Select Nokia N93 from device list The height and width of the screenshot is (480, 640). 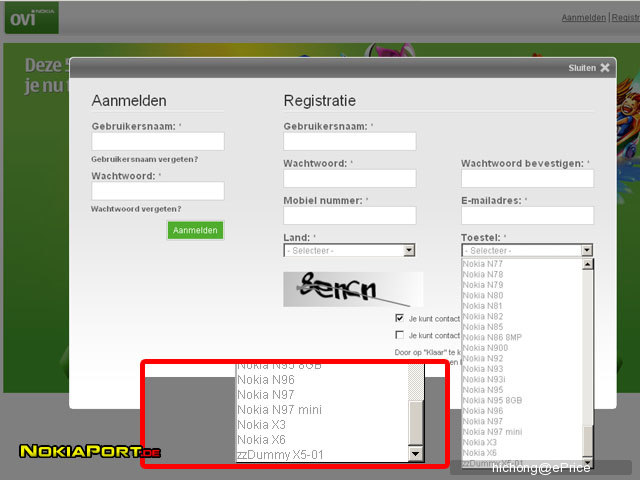(522, 369)
